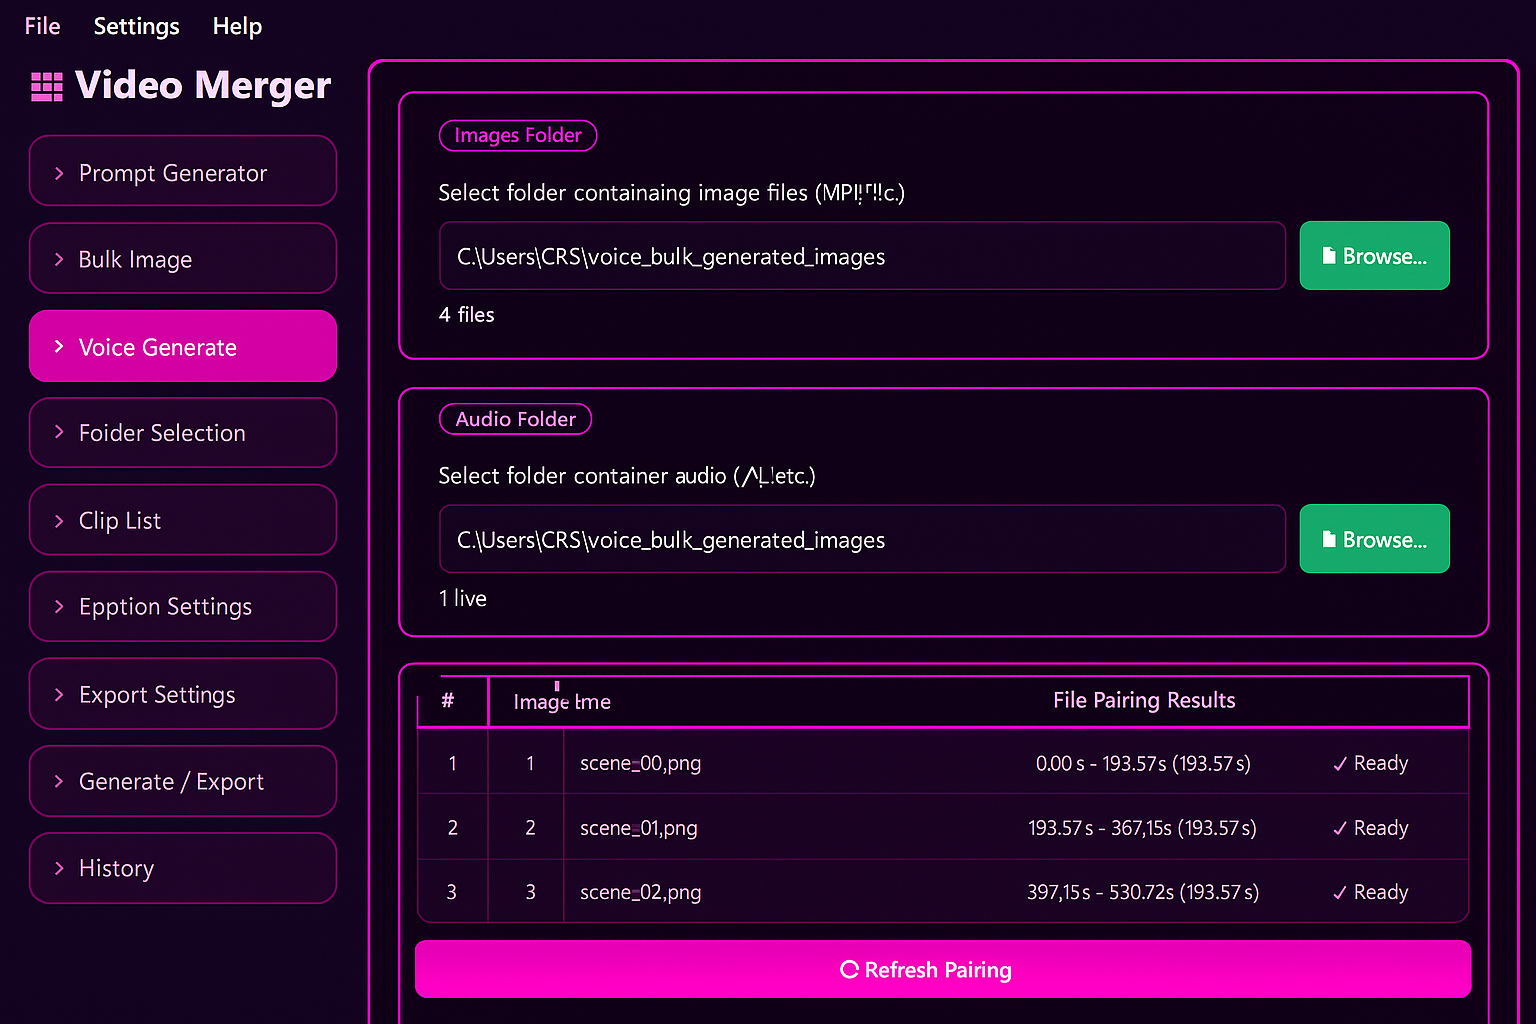Click the '0.00 s - 193.57s' timing cell
Image resolution: width=1536 pixels, height=1024 pixels.
(x=1143, y=763)
